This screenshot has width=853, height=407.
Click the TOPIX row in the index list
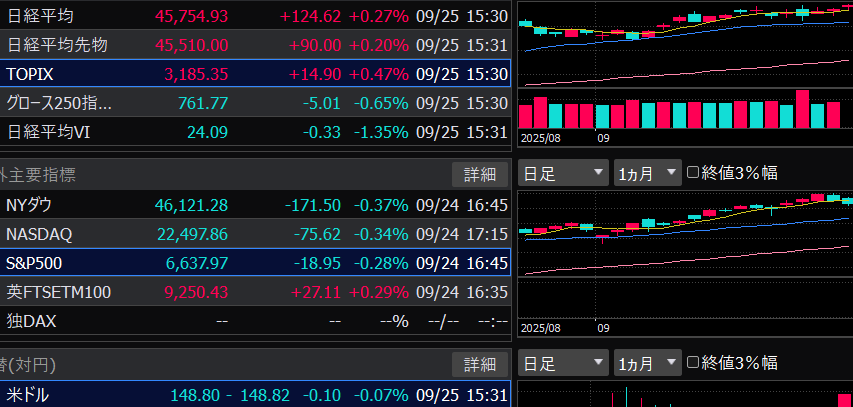pyautogui.click(x=255, y=74)
